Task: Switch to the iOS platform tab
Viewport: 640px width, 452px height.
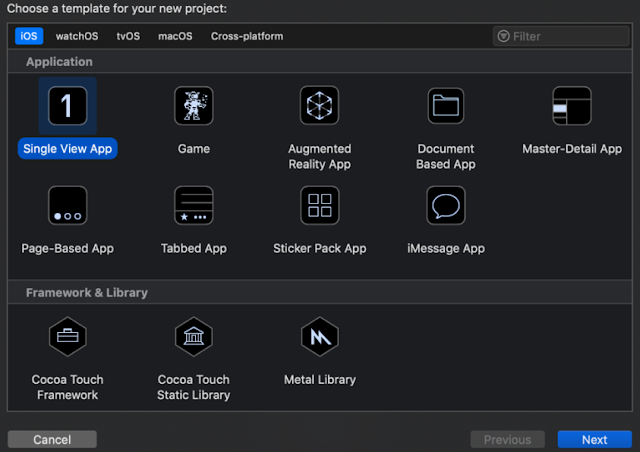Action: click(29, 36)
